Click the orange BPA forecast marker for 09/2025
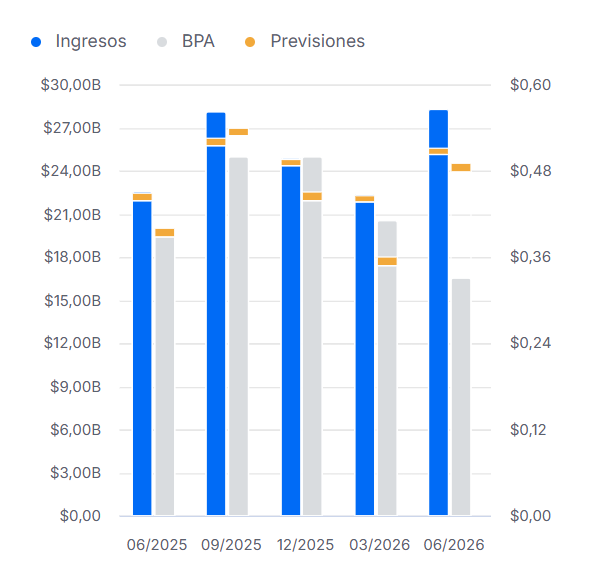Screen dimensions: 600x585 [x=238, y=132]
